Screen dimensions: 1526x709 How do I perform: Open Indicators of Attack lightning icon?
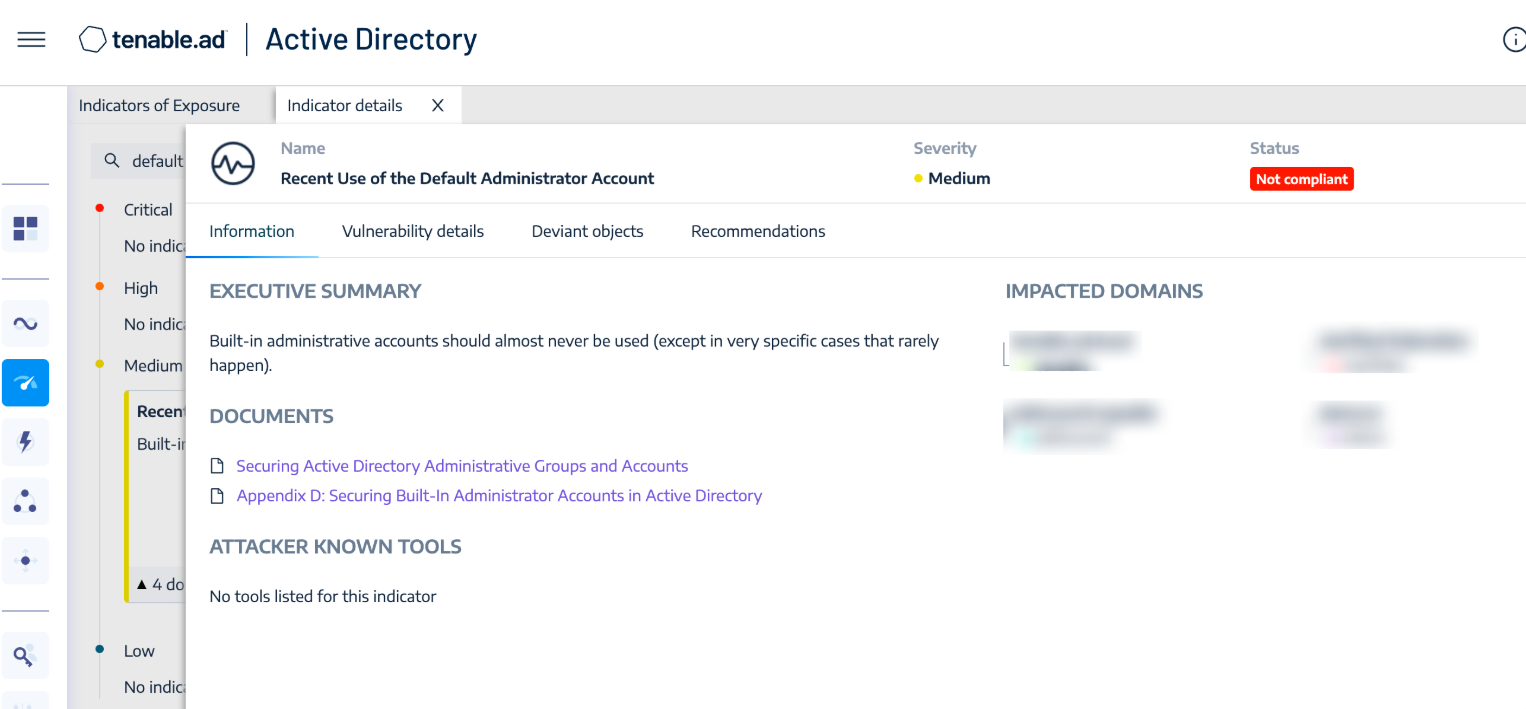pos(25,442)
